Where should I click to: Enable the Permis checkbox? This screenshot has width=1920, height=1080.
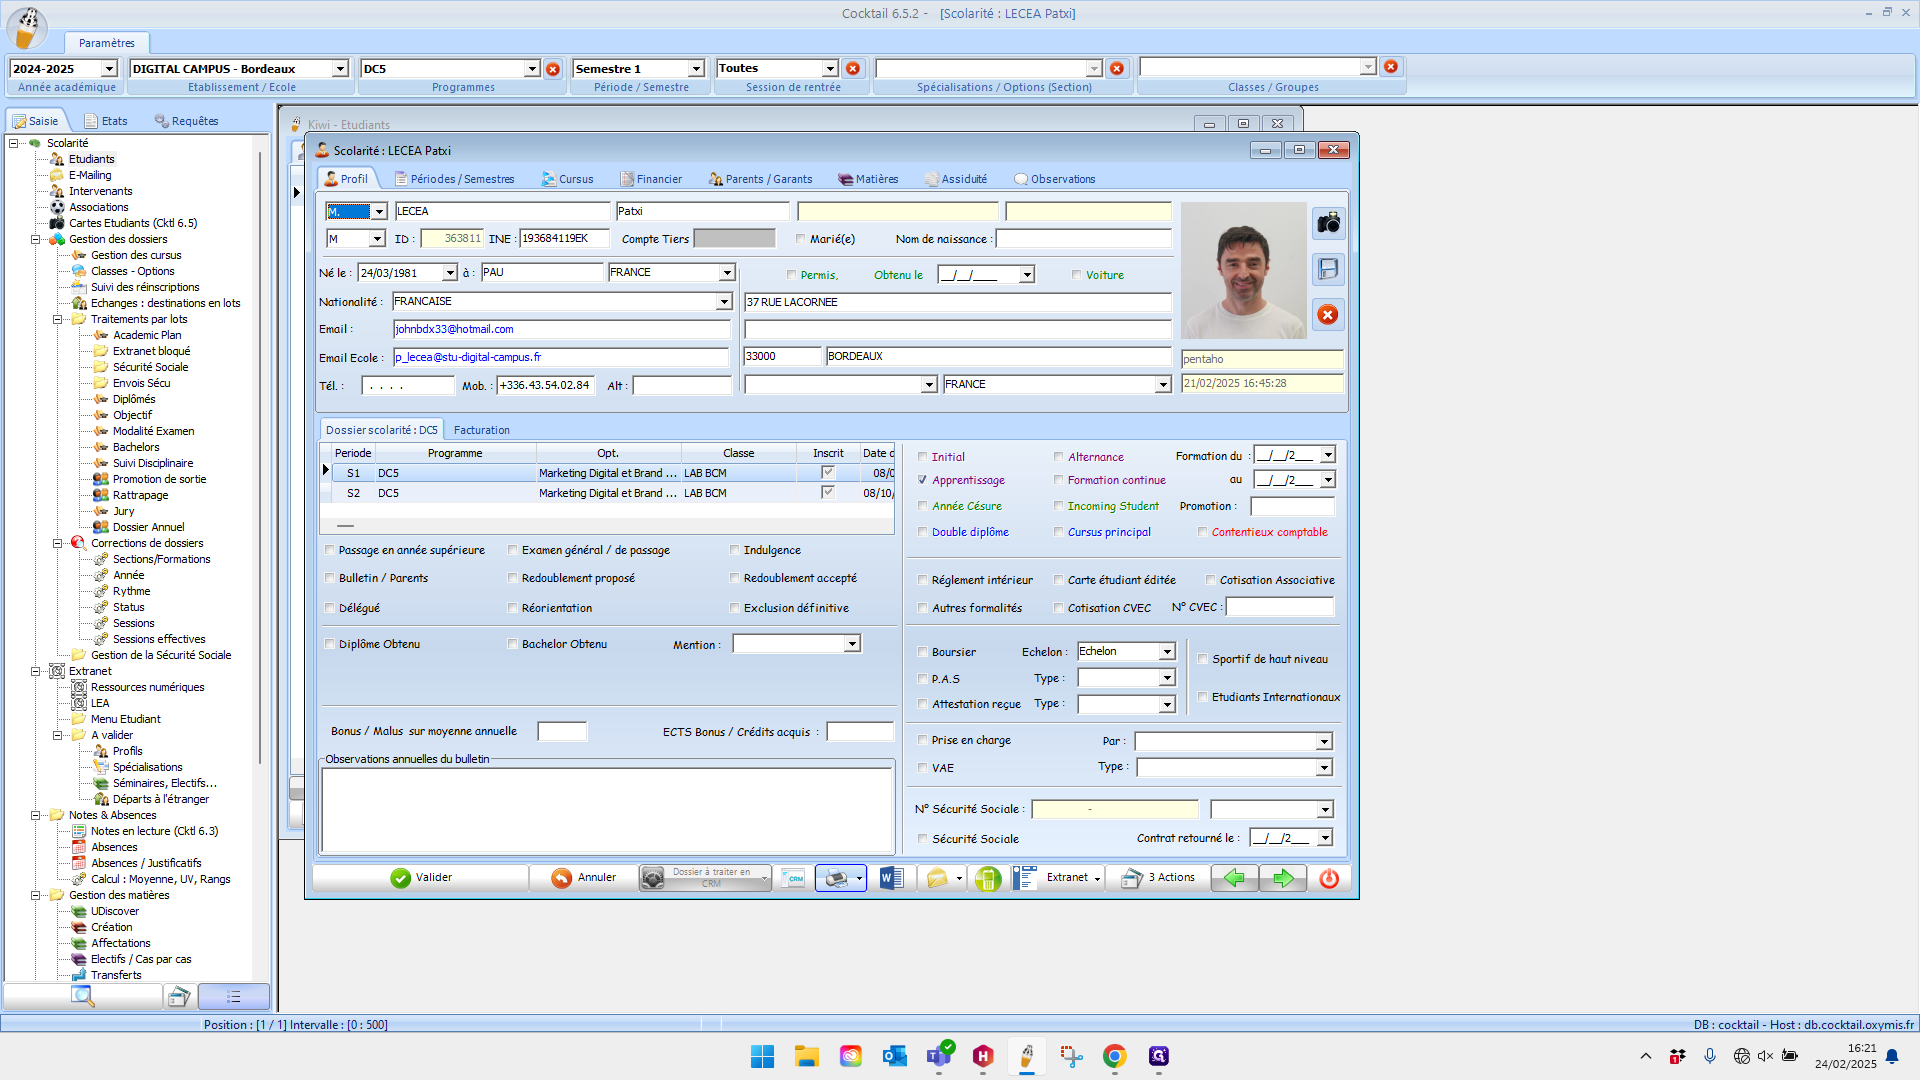tap(791, 275)
